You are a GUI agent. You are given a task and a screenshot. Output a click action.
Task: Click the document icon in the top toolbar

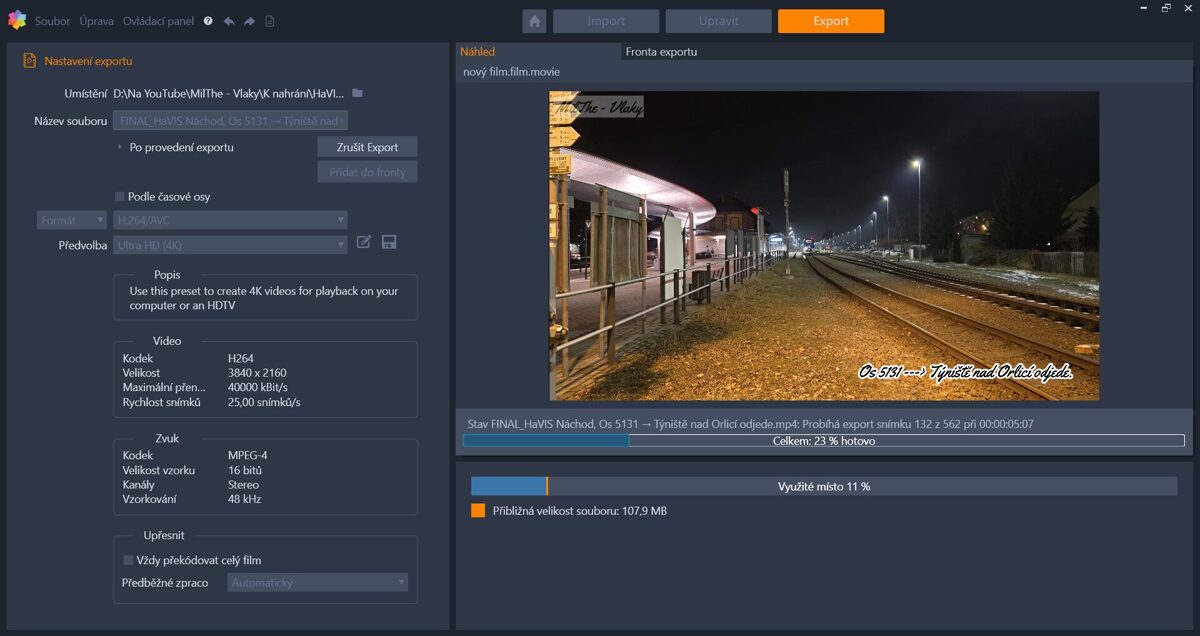(269, 20)
